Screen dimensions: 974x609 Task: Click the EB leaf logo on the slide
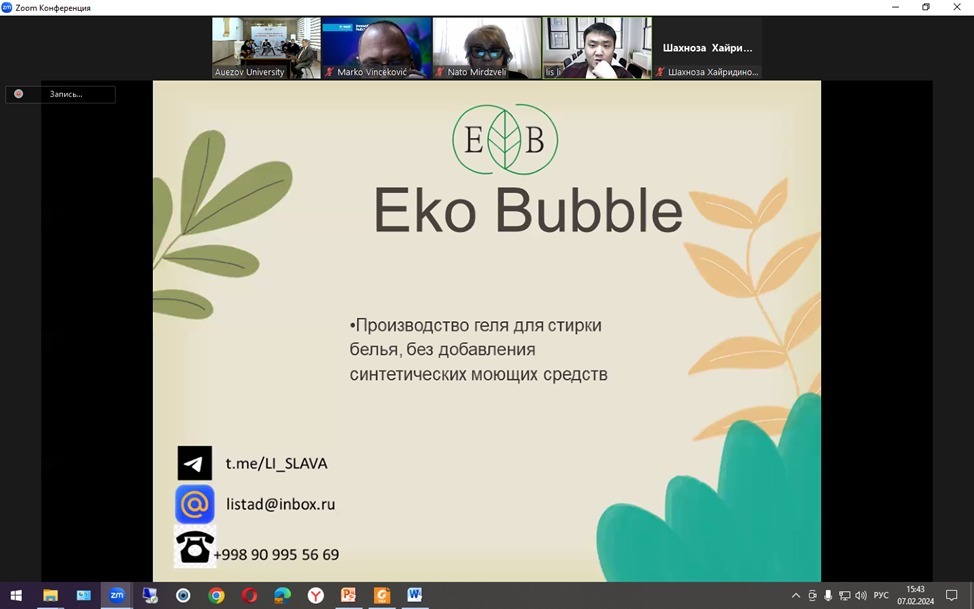coord(504,139)
